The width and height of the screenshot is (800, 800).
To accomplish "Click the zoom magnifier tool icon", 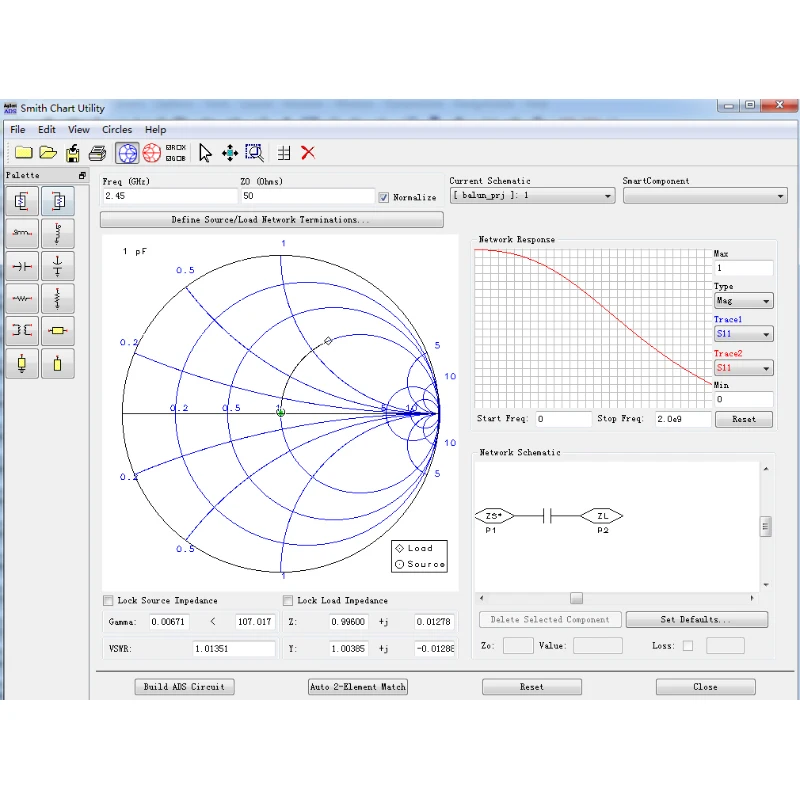I will click(x=255, y=153).
